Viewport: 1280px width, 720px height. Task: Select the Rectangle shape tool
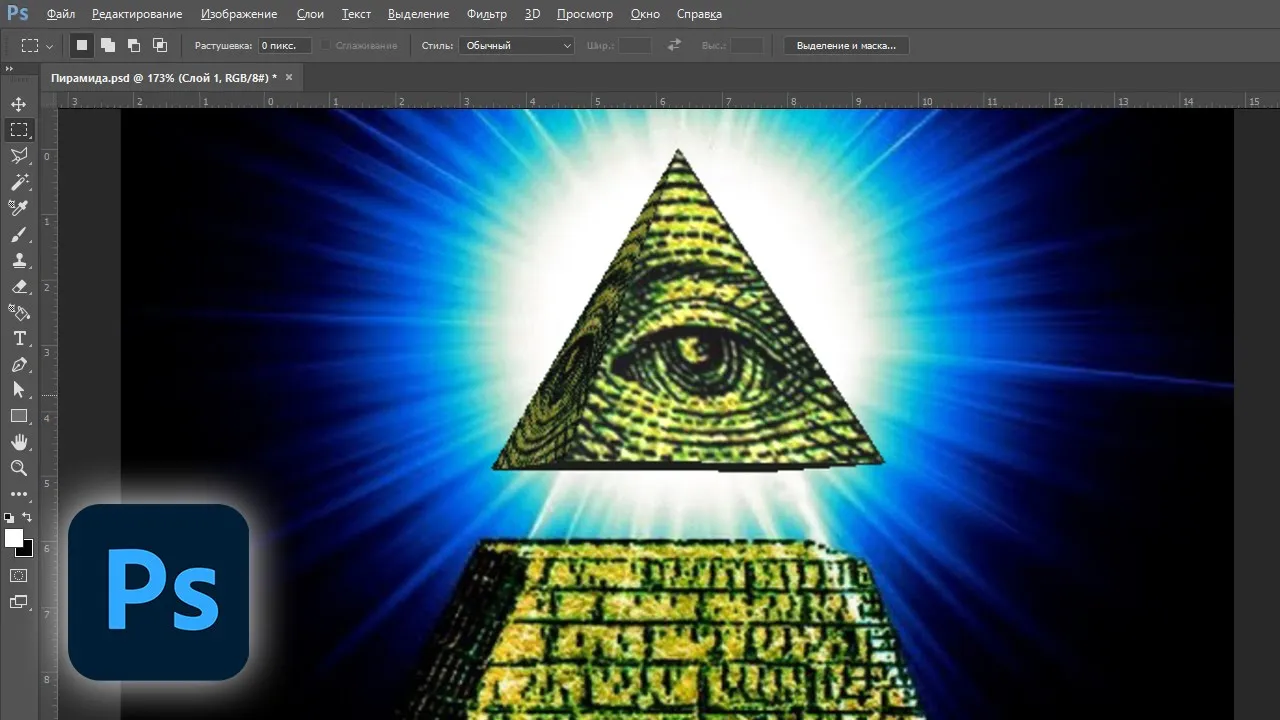click(19, 416)
